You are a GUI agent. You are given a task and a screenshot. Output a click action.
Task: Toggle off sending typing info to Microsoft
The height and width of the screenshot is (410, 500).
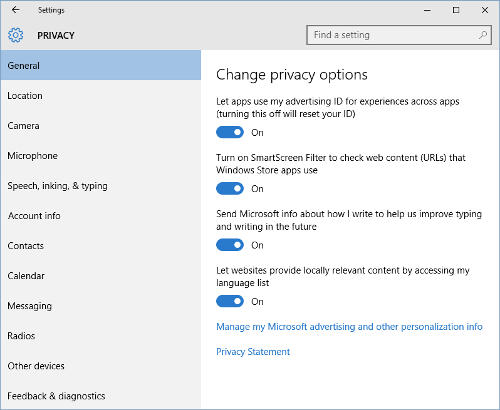click(x=230, y=245)
